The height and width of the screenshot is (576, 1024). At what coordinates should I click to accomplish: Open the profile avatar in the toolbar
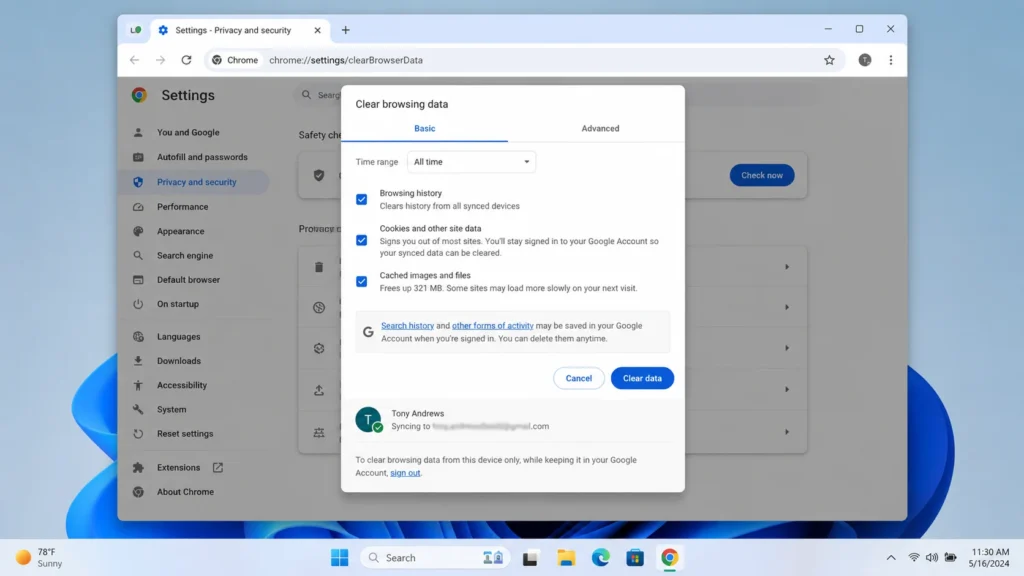point(865,60)
